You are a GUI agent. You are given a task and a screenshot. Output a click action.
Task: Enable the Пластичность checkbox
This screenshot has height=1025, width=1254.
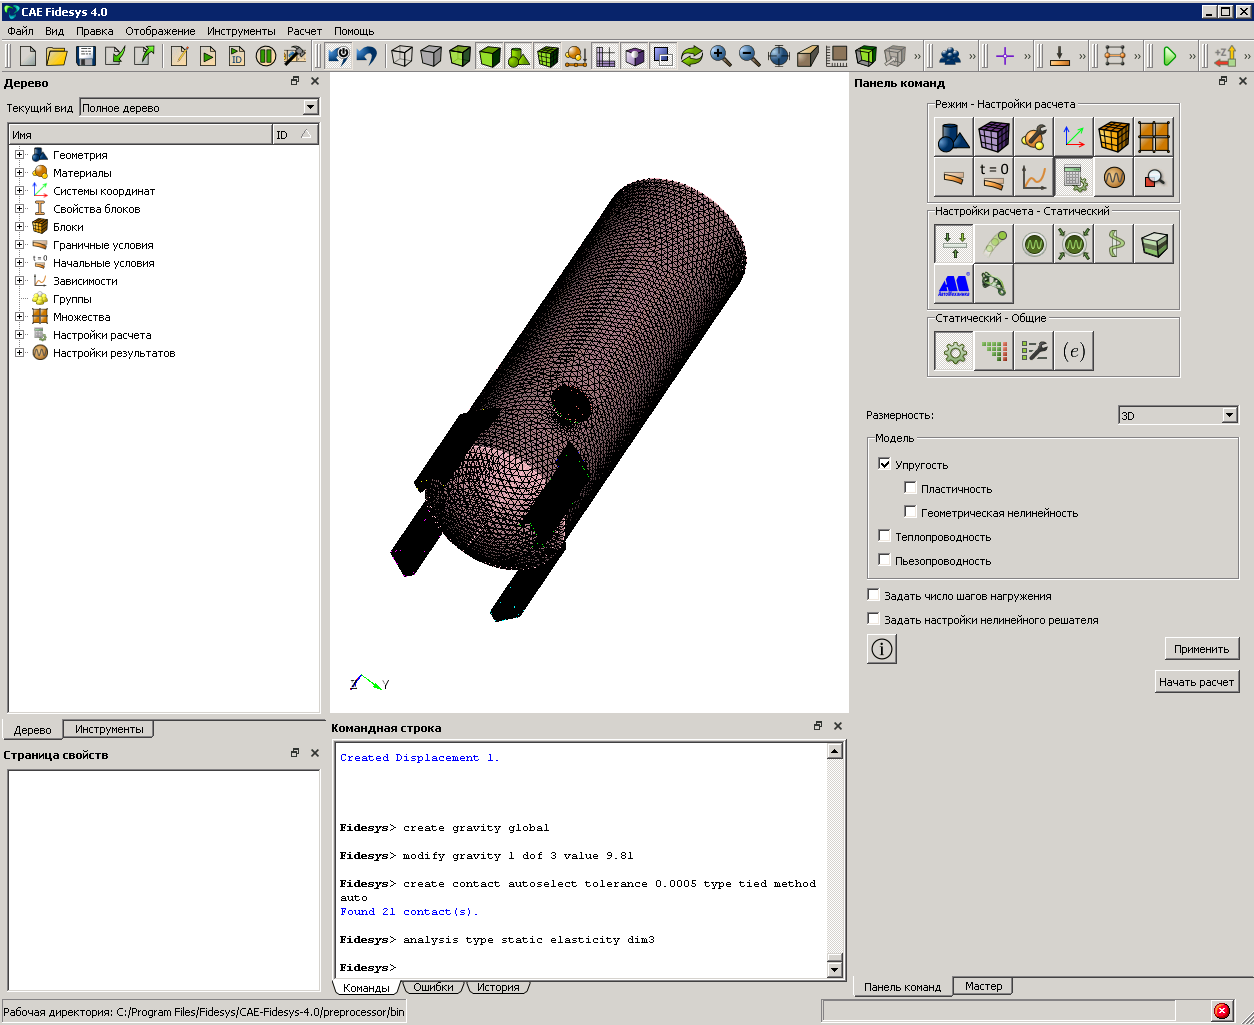(x=910, y=488)
